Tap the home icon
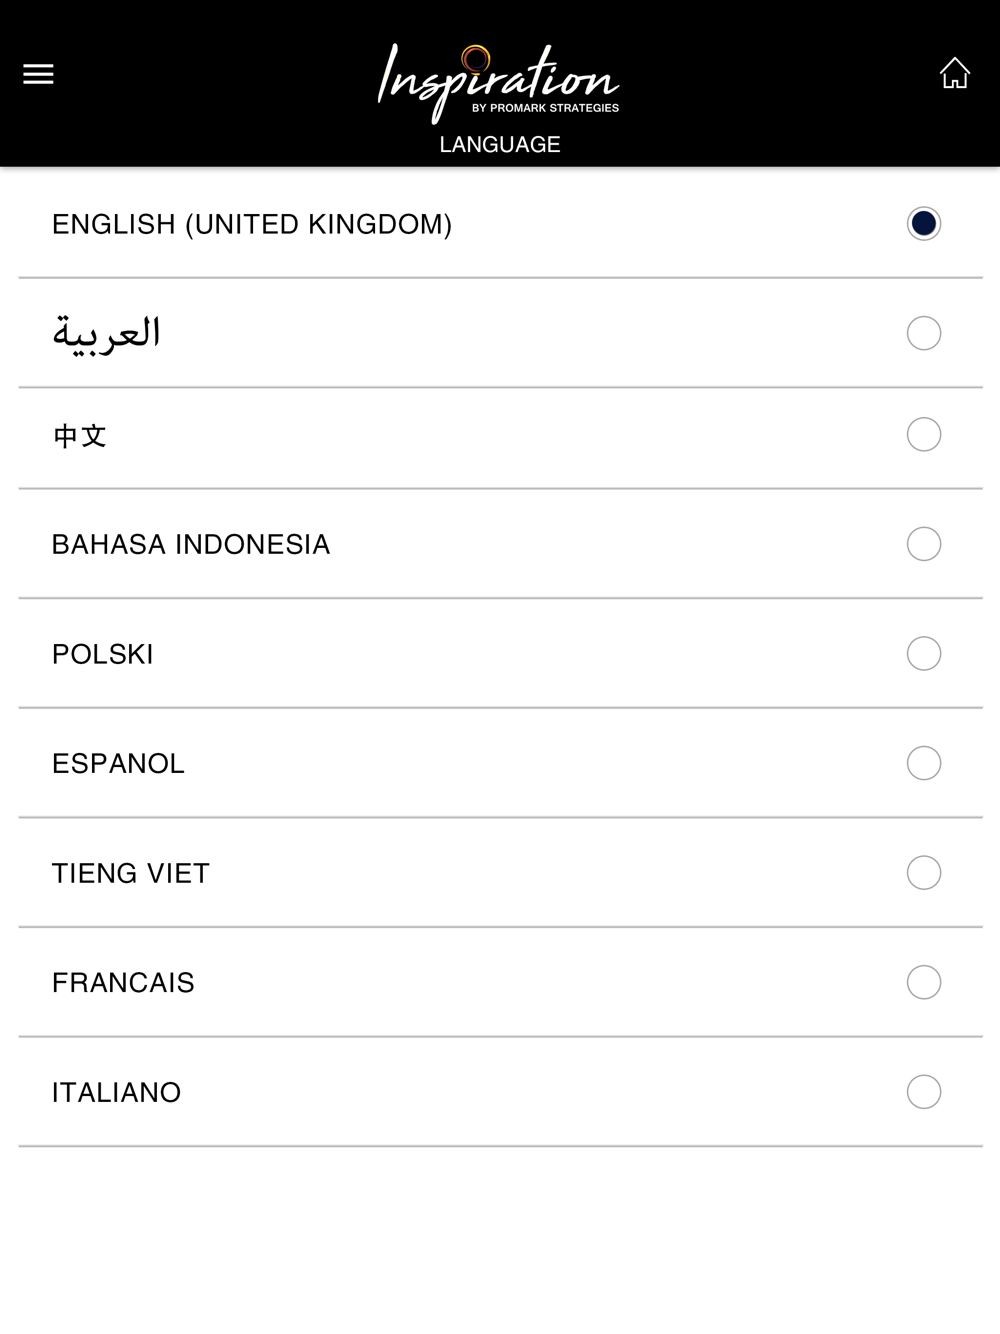 tap(955, 73)
